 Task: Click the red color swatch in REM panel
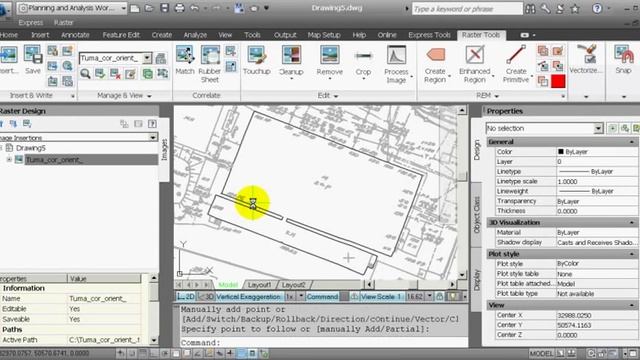point(558,81)
